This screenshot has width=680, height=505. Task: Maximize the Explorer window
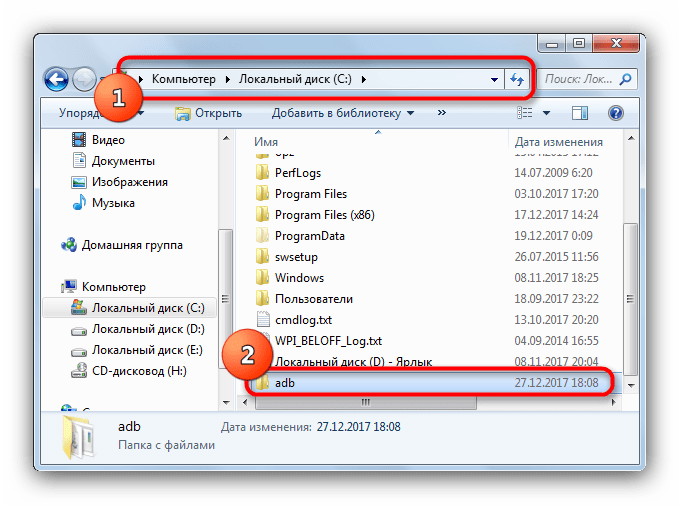579,43
